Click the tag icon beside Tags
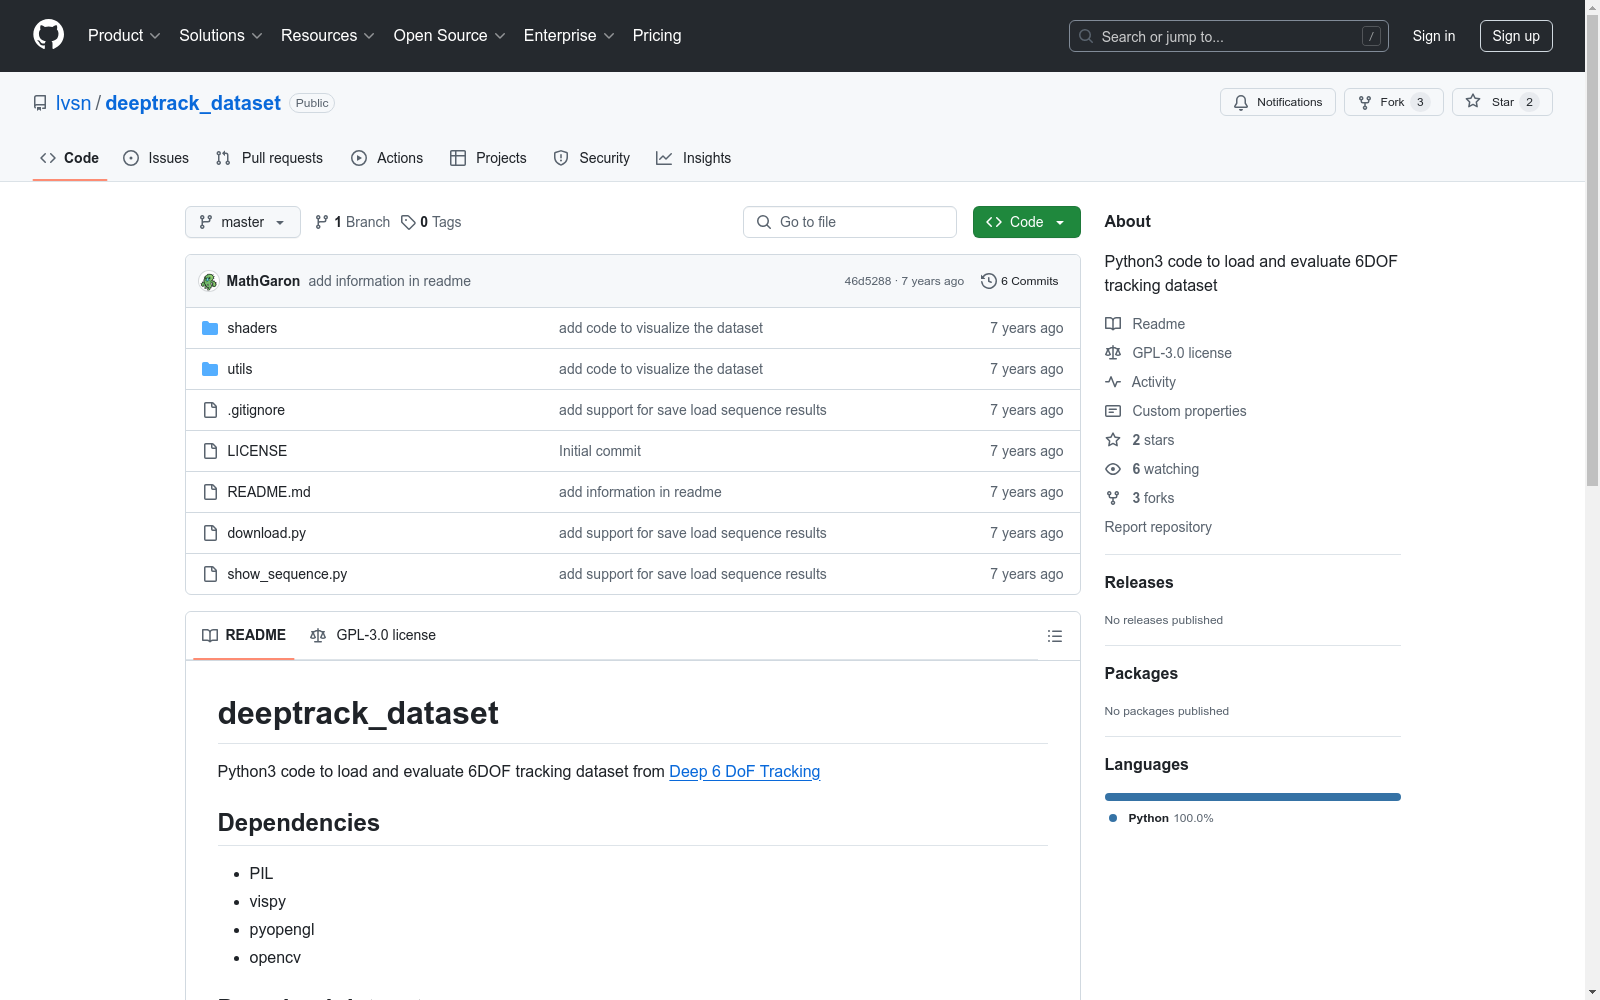Screen dimensions: 1600x1000 [x=408, y=222]
